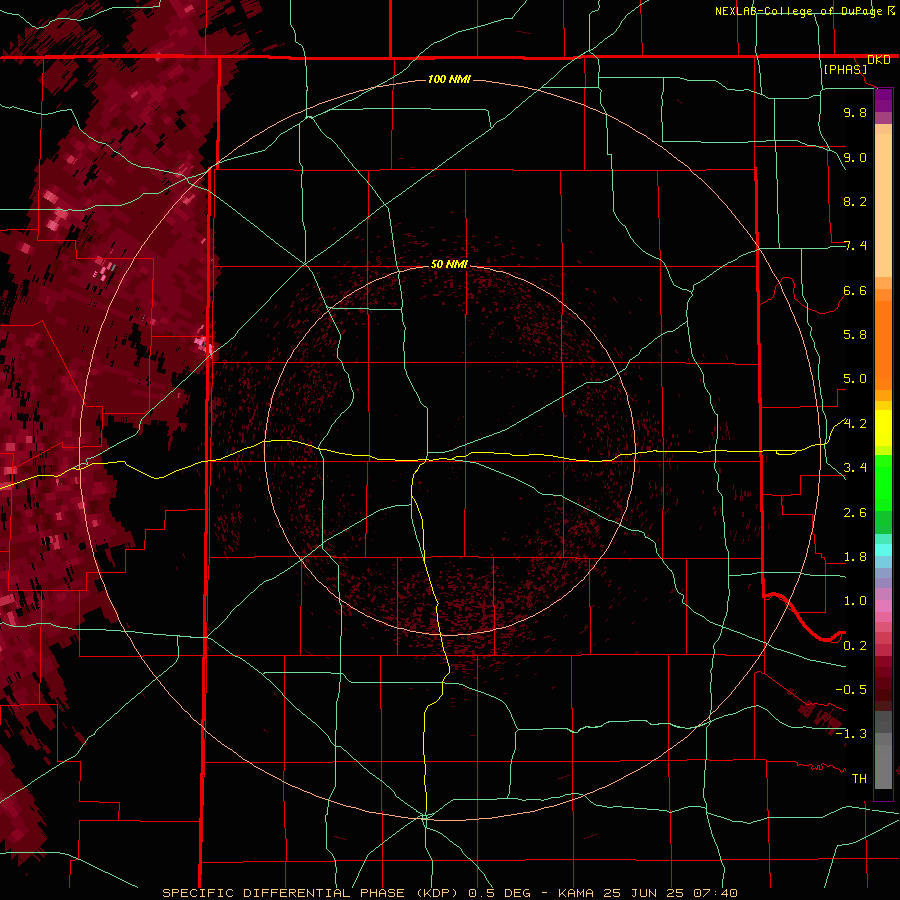This screenshot has width=900, height=900.
Task: Click the 7.4 value on color scale
Action: coord(855,246)
